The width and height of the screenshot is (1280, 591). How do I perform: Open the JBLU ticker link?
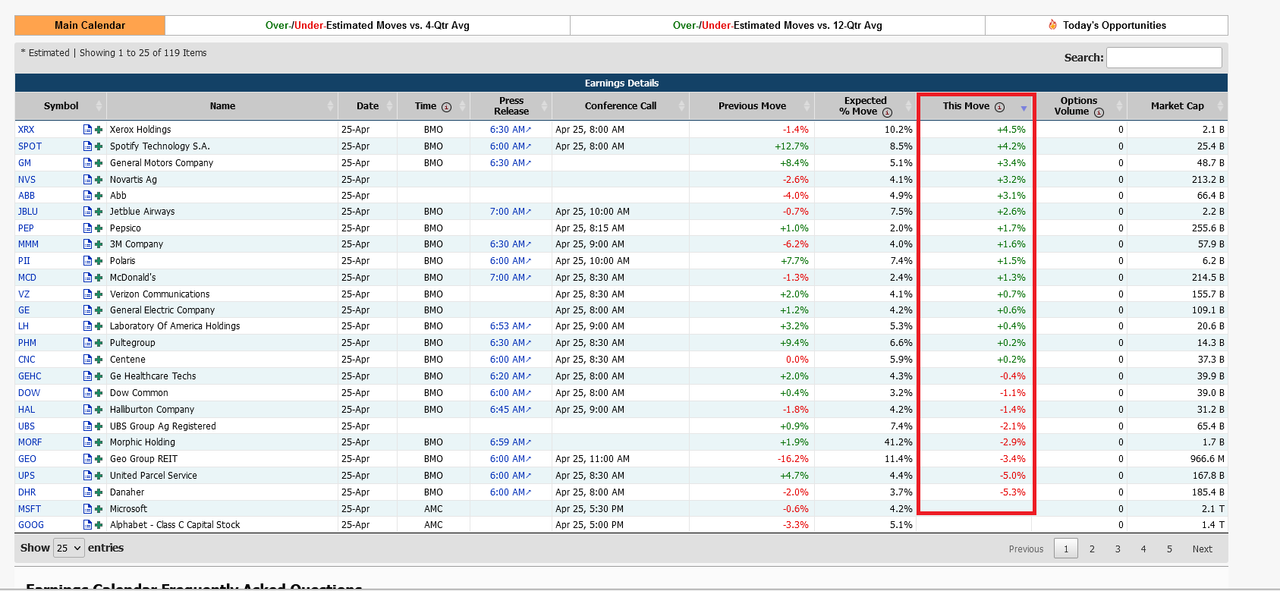(28, 212)
